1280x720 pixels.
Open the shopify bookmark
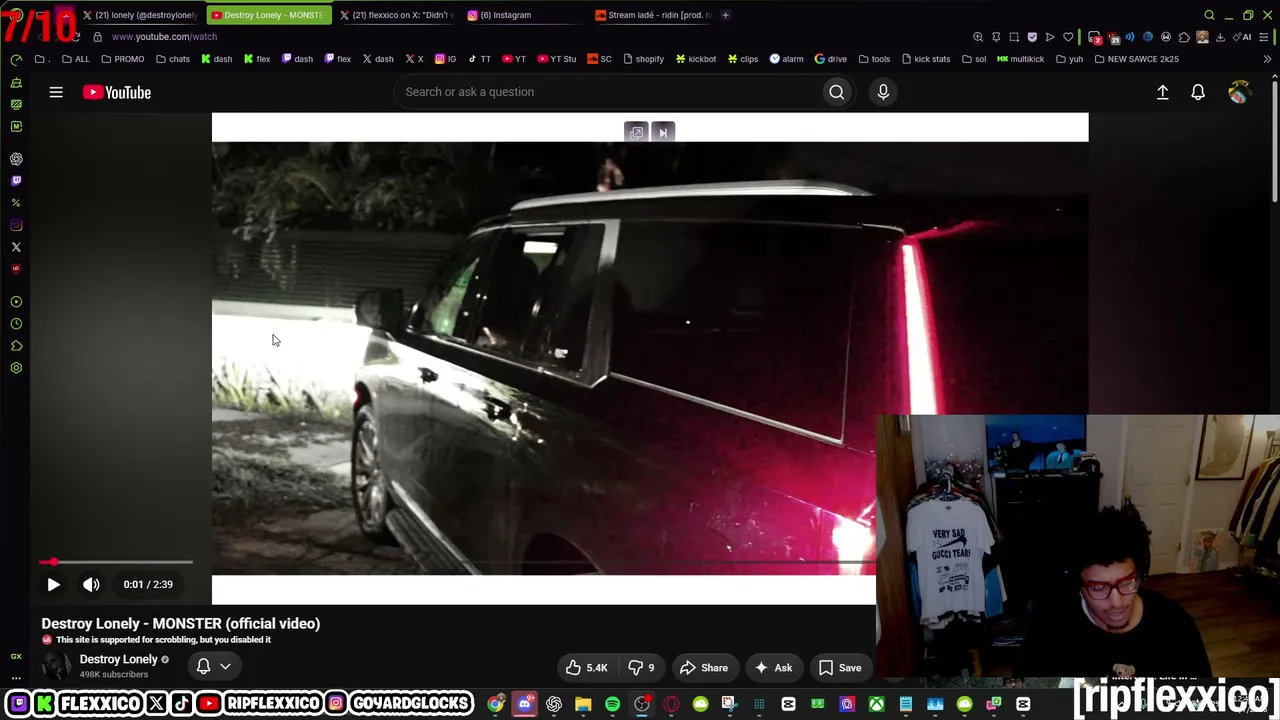click(x=643, y=59)
